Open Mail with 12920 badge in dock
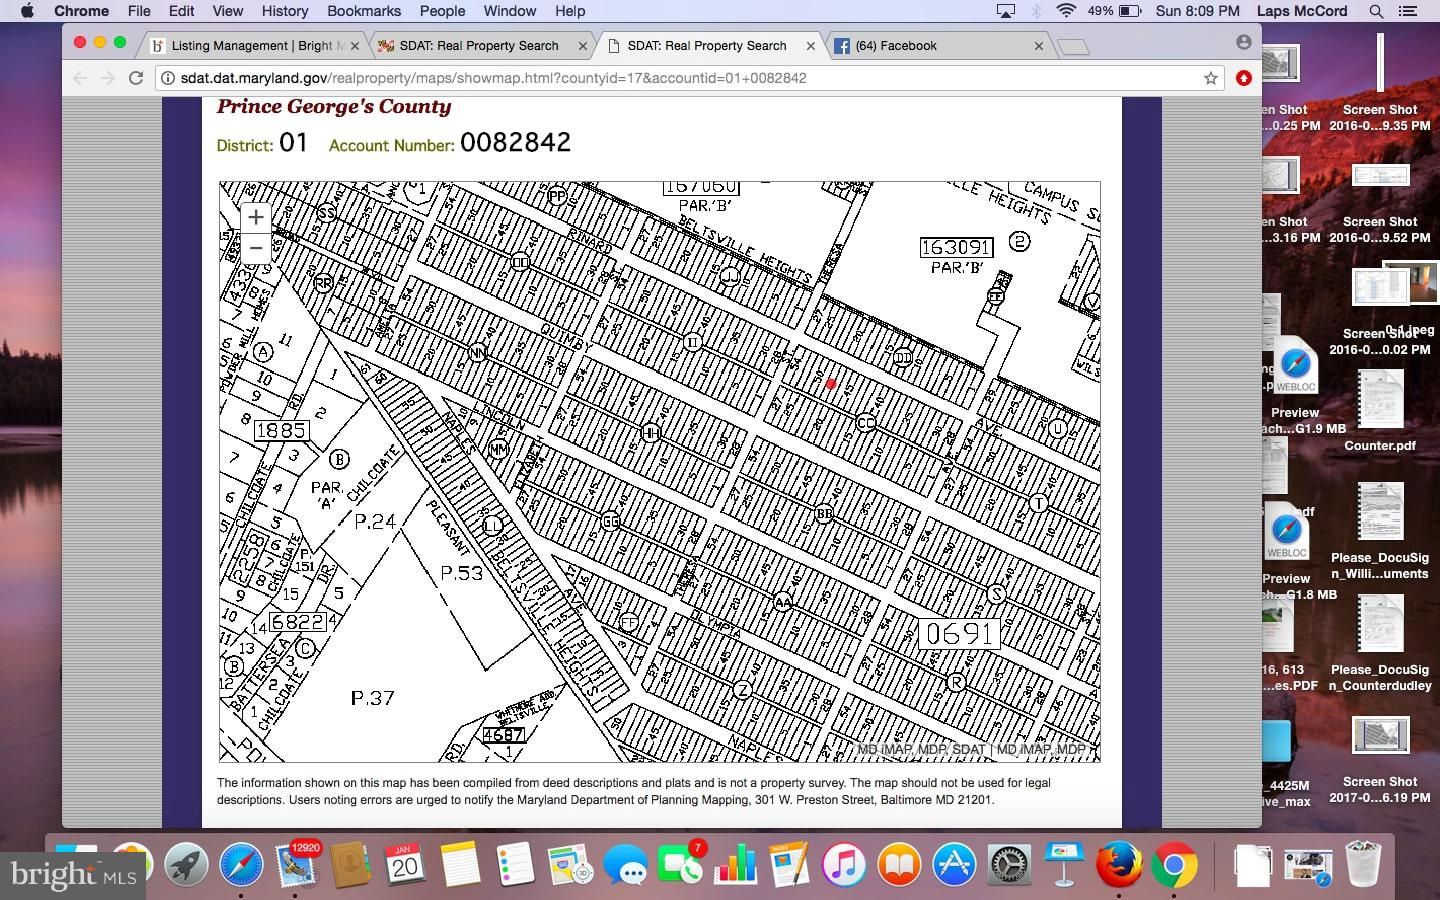 (x=296, y=864)
